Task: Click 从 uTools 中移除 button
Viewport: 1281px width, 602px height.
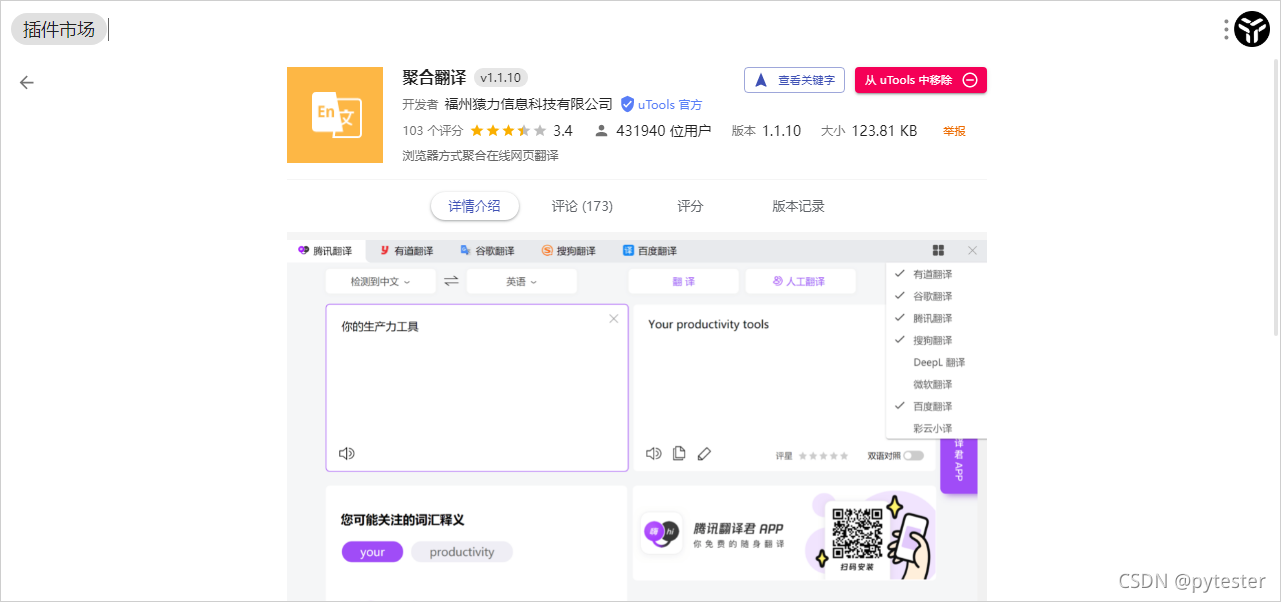Action: 921,80
